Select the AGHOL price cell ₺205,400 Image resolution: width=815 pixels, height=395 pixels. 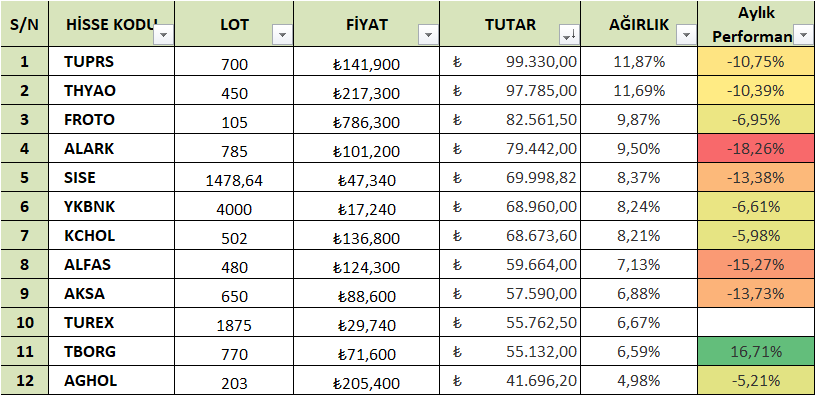[366, 381]
